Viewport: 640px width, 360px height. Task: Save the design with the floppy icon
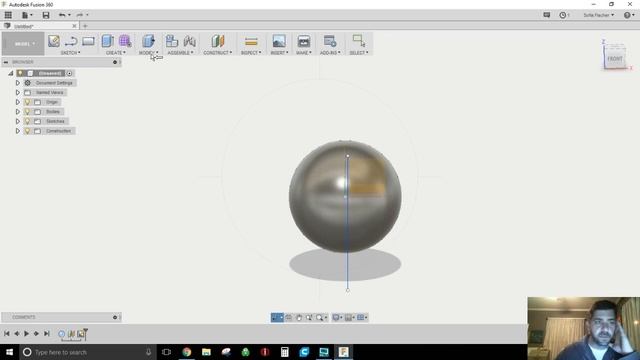point(46,15)
